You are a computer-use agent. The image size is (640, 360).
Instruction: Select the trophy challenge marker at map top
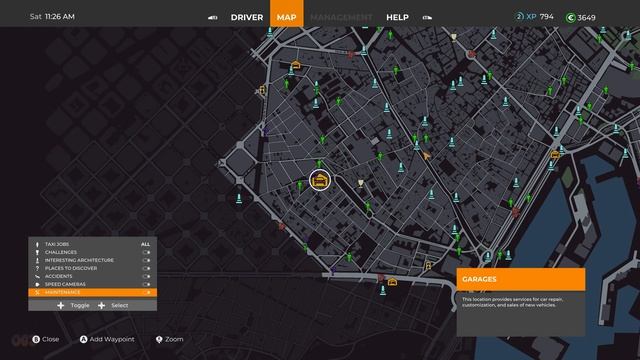453,38
